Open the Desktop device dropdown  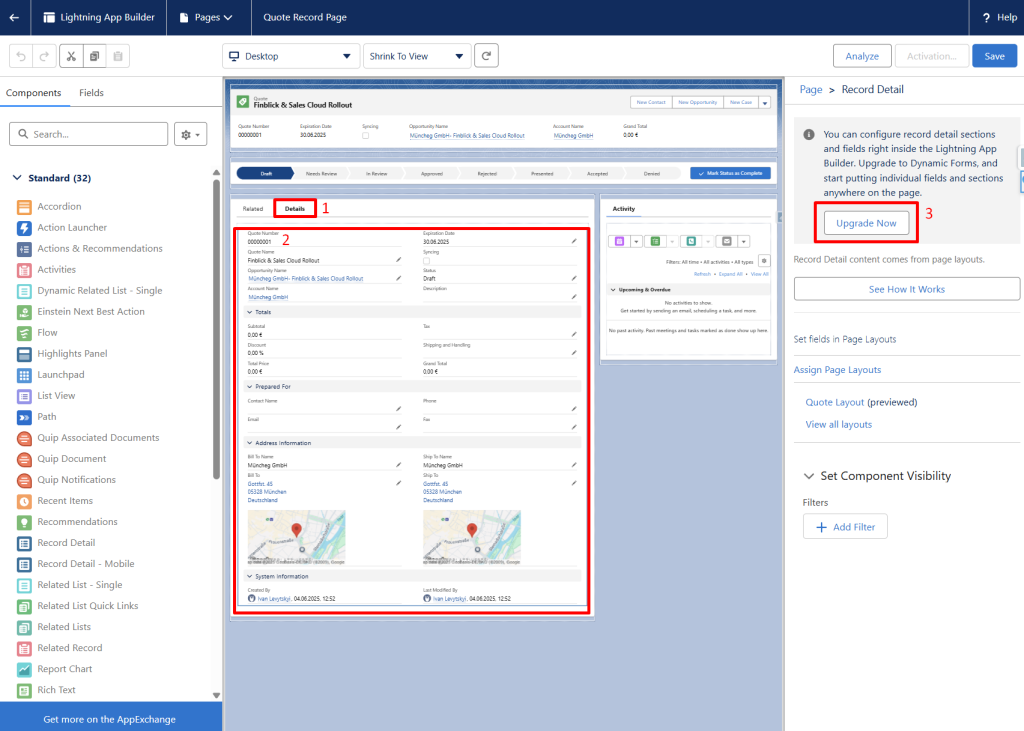(x=290, y=56)
